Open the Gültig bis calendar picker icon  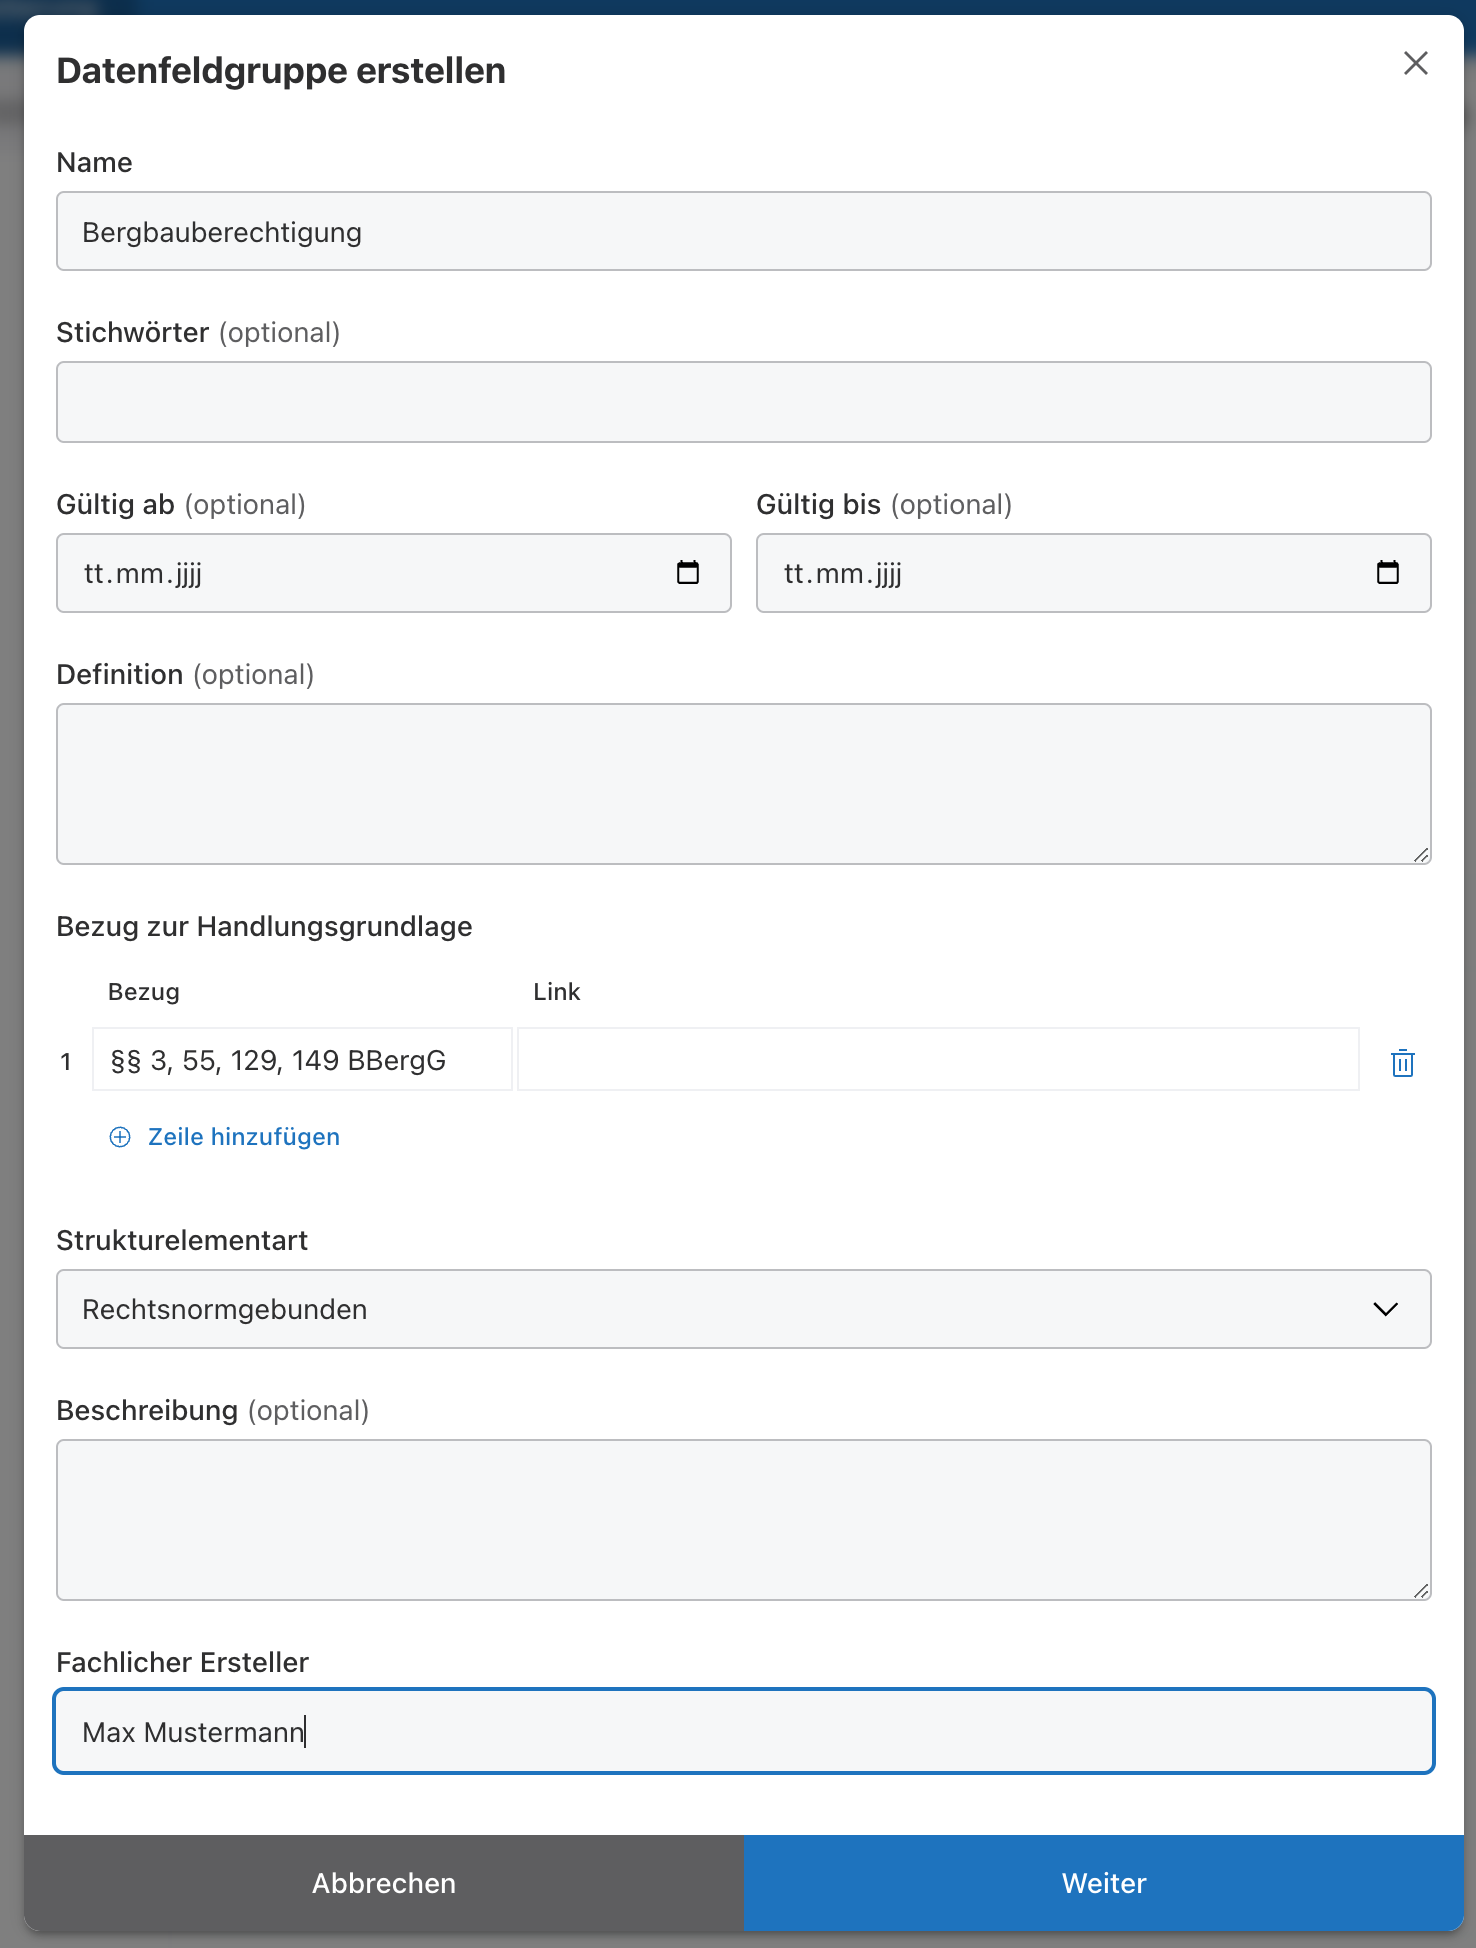pyautogui.click(x=1387, y=573)
